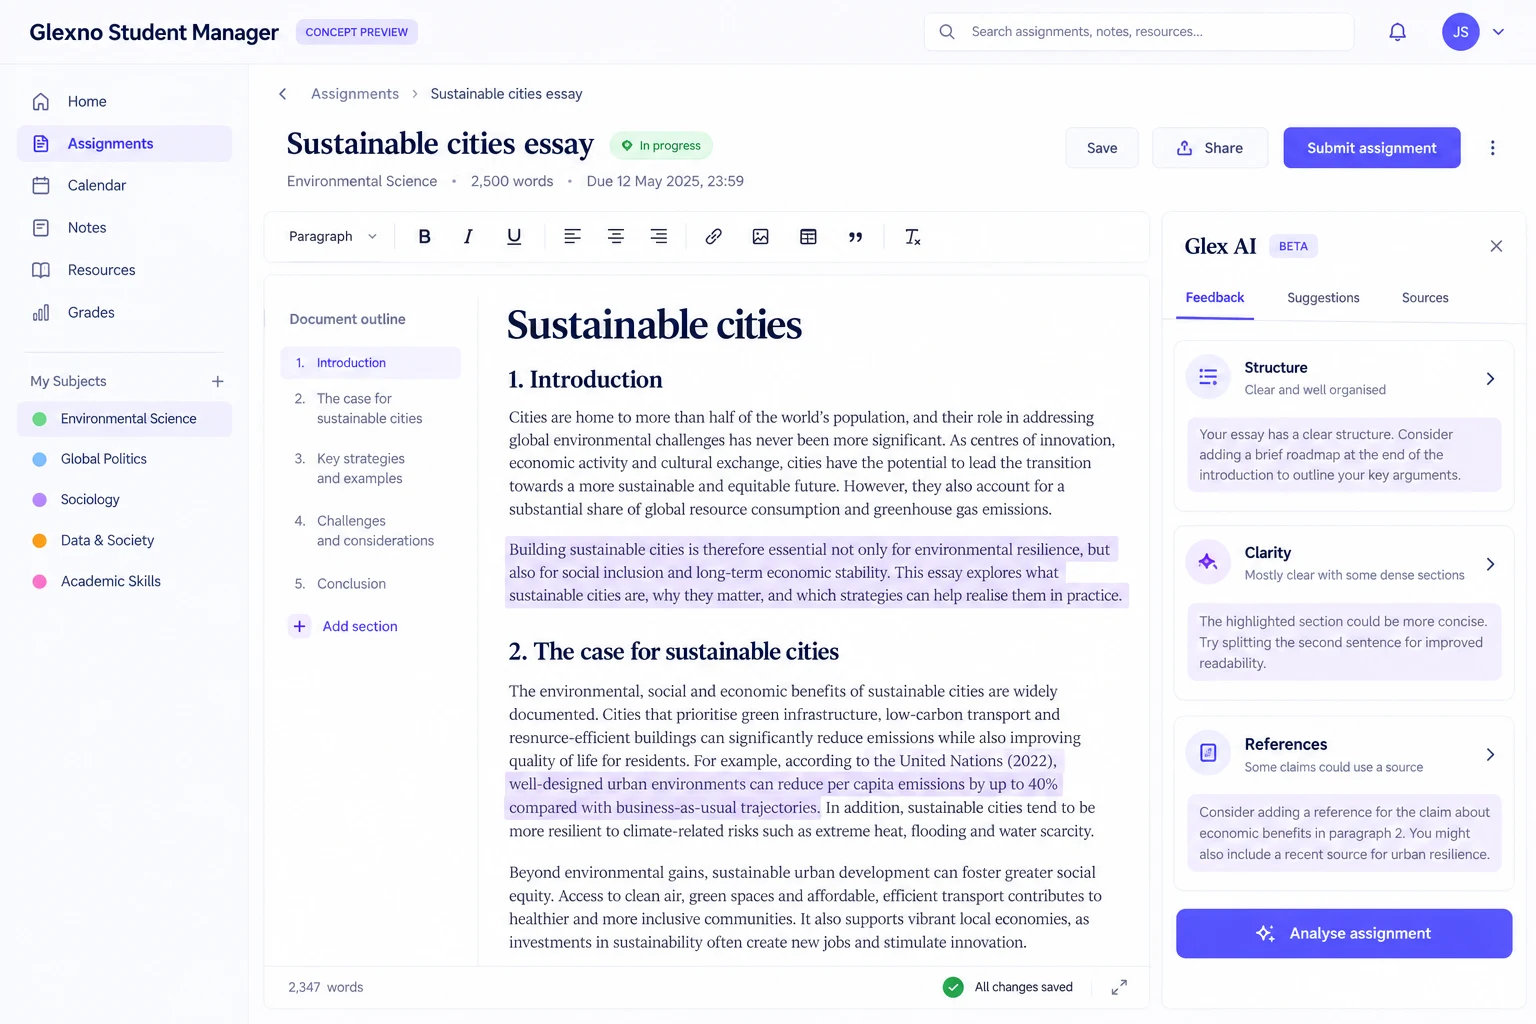Viewport: 1536px width, 1024px height.
Task: Select the Global Politics subject
Action: [x=124, y=459]
